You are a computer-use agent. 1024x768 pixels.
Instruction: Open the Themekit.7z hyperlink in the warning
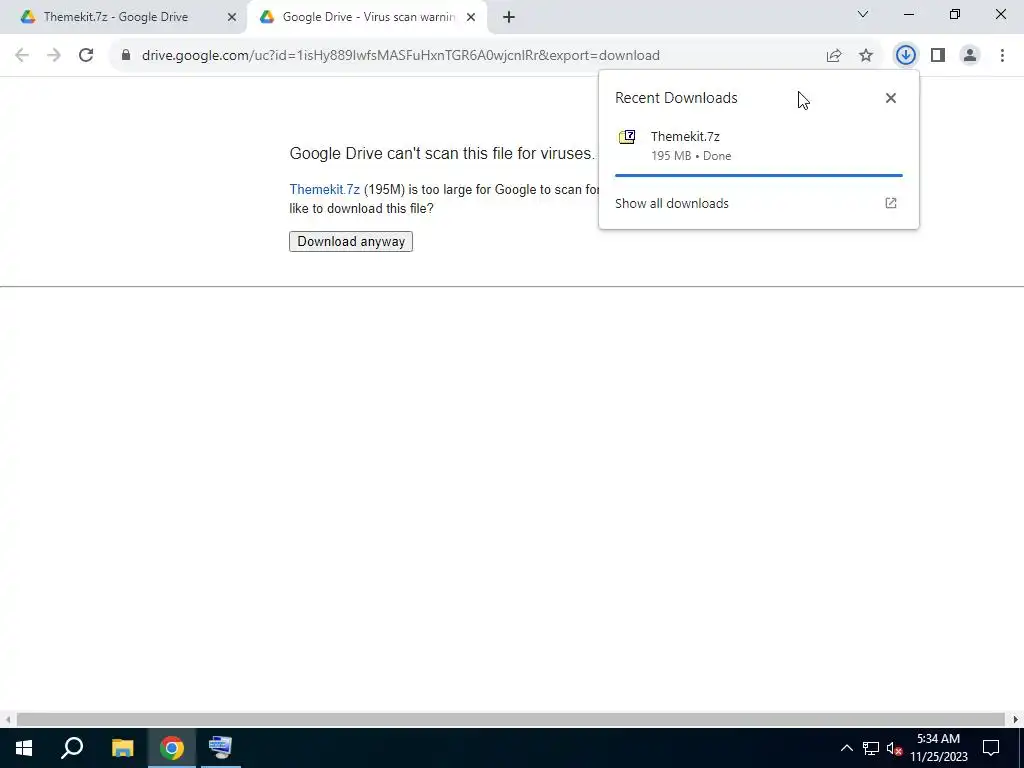325,189
